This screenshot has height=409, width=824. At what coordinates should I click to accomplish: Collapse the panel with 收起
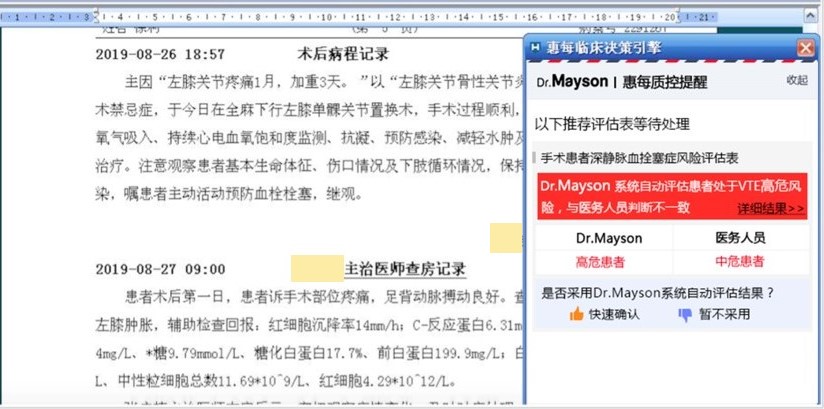pos(797,80)
